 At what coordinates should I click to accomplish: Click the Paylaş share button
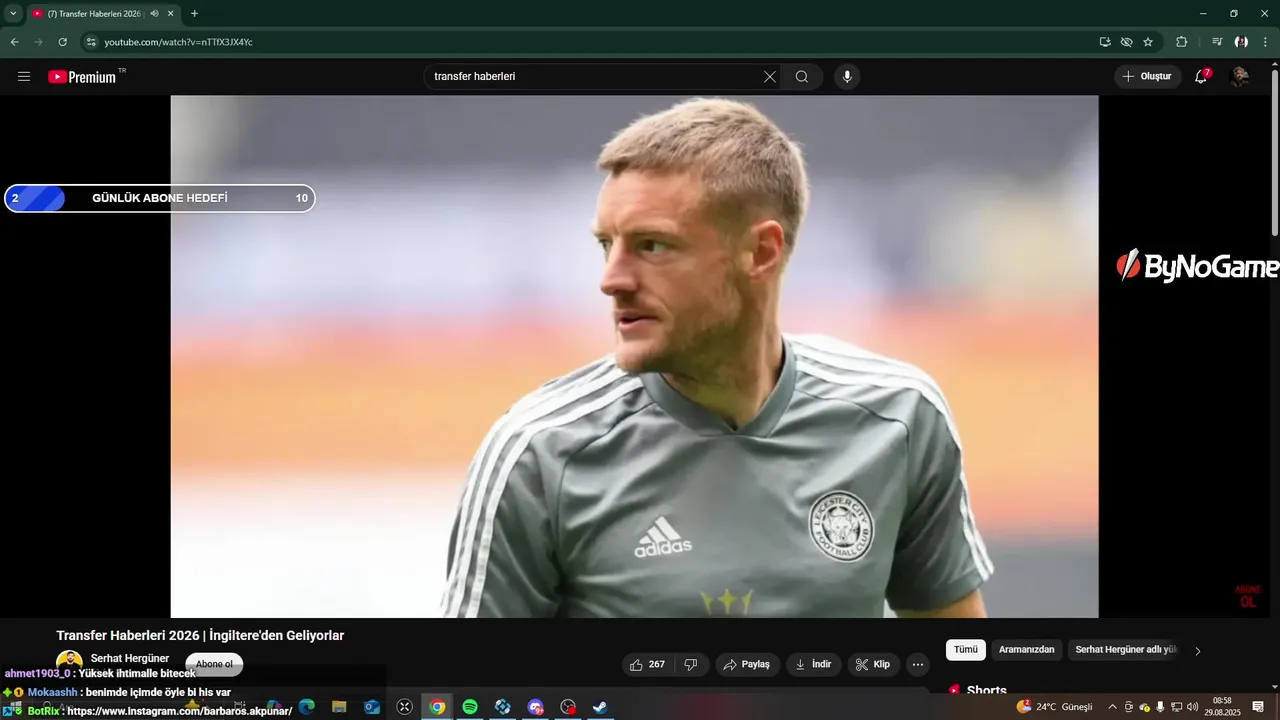(747, 664)
